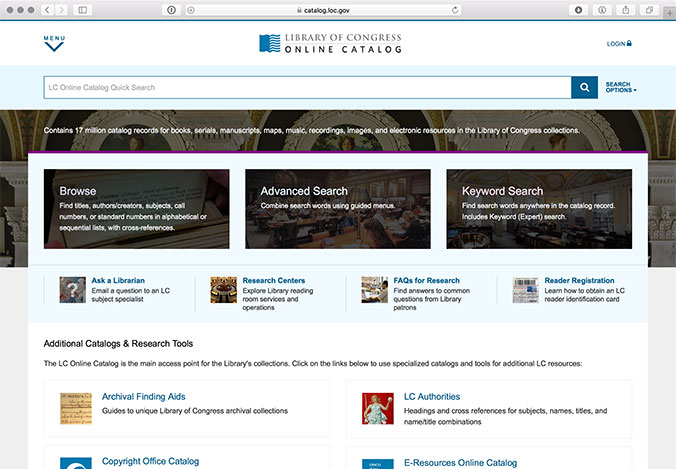This screenshot has width=676, height=469.
Task: Click the Safari back navigation arrow
Action: (x=47, y=10)
